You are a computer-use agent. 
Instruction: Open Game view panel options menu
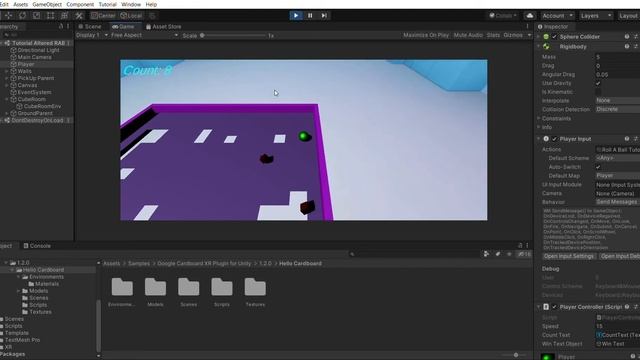click(527, 26)
